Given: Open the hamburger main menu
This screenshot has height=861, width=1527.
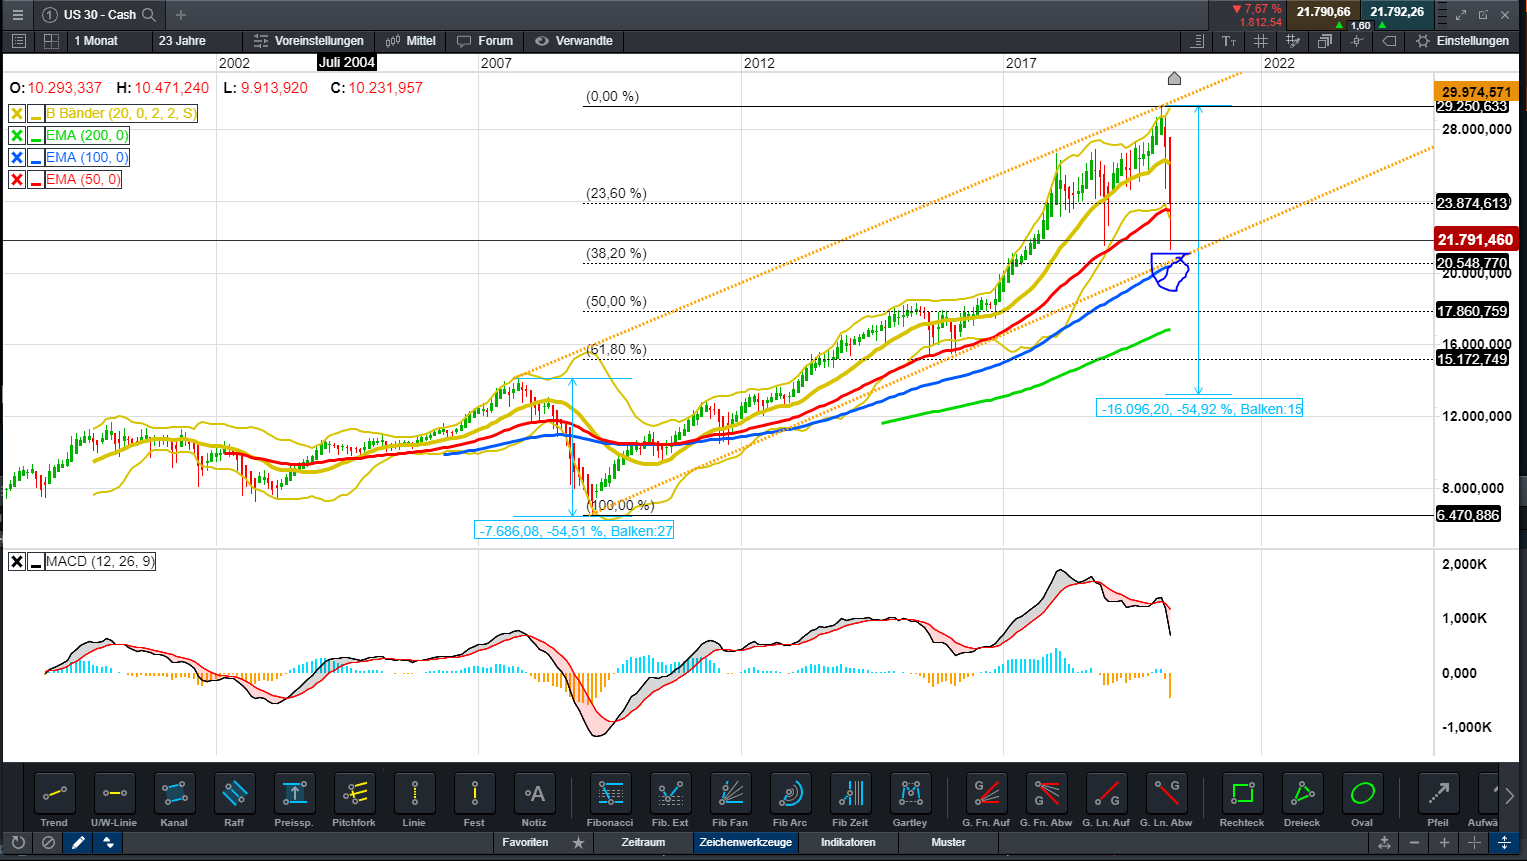Looking at the screenshot, I should 17,15.
